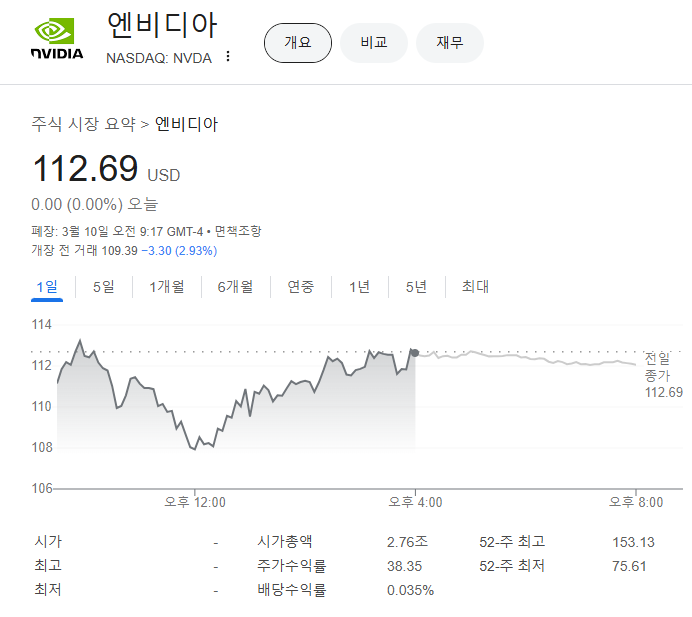Click the 52-주 최저 value 75.61
Image resolution: width=692 pixels, height=617 pixels.
[x=629, y=566]
